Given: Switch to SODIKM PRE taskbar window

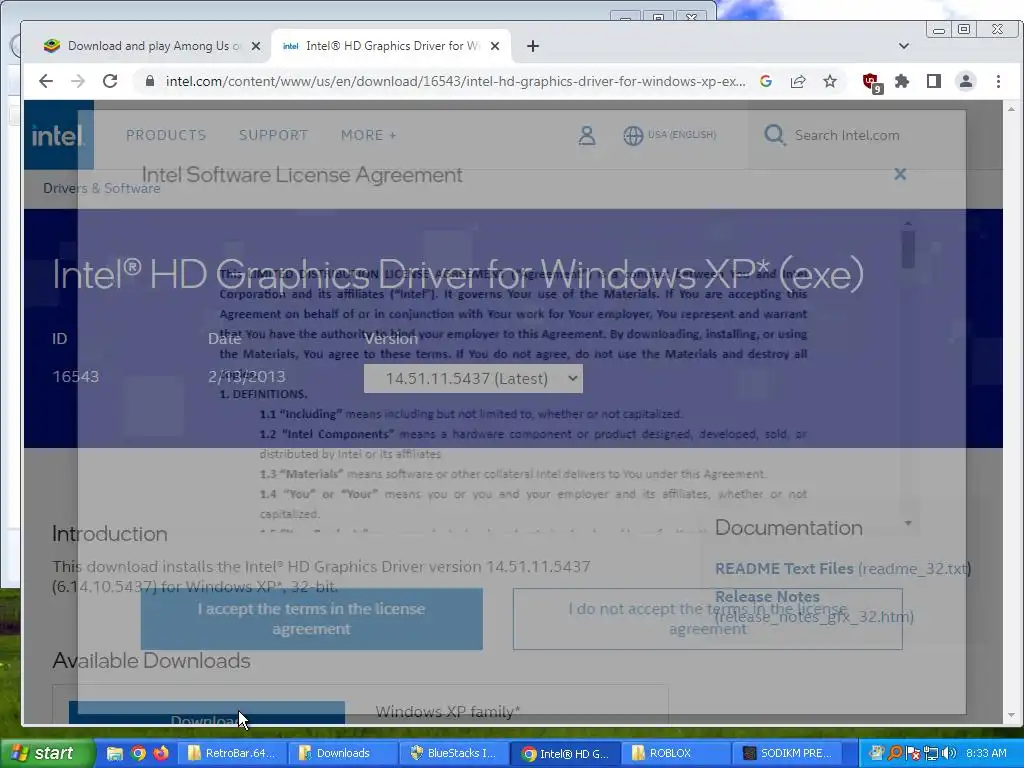Looking at the screenshot, I should 787,753.
